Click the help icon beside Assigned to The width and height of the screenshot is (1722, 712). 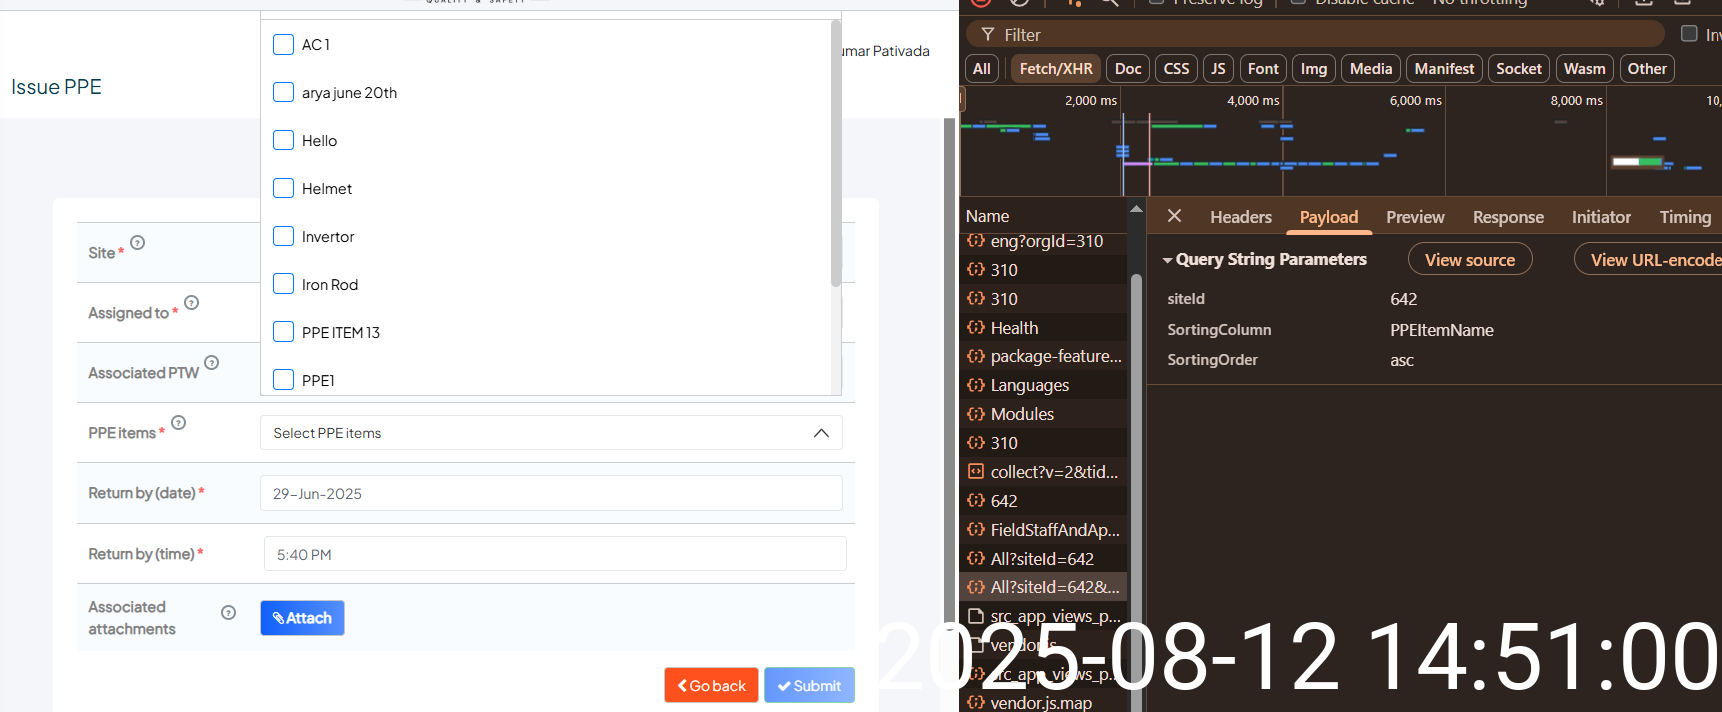pyautogui.click(x=192, y=303)
